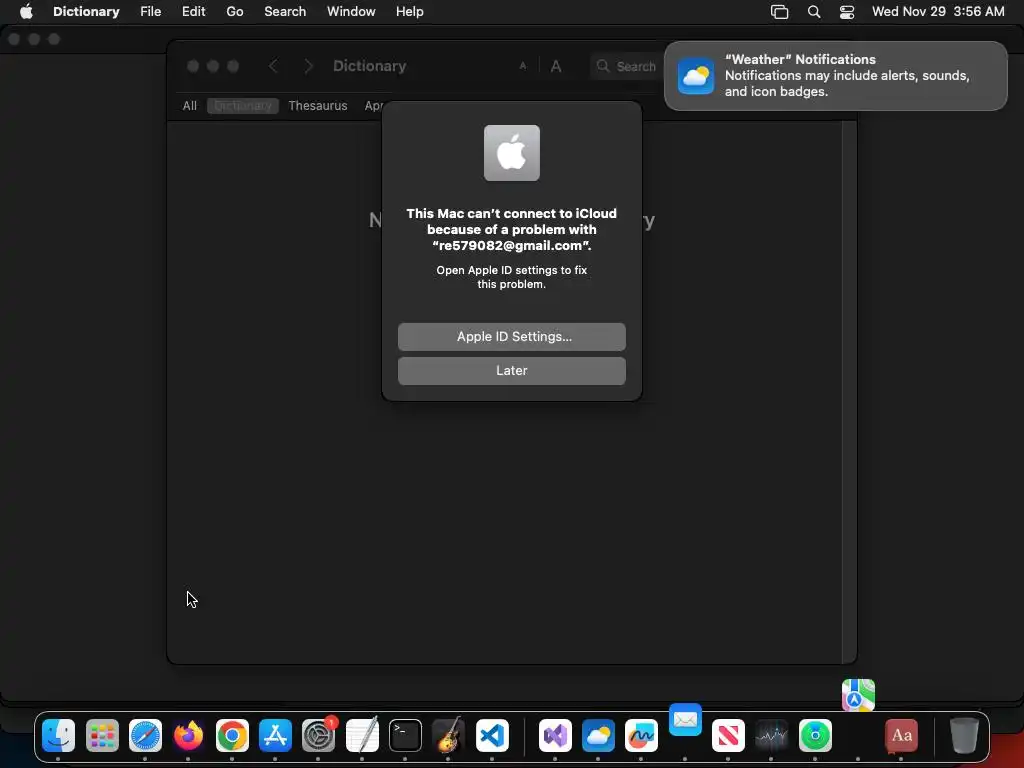Open Google Chrome in the dock
Viewport: 1024px width, 768px height.
(x=232, y=735)
